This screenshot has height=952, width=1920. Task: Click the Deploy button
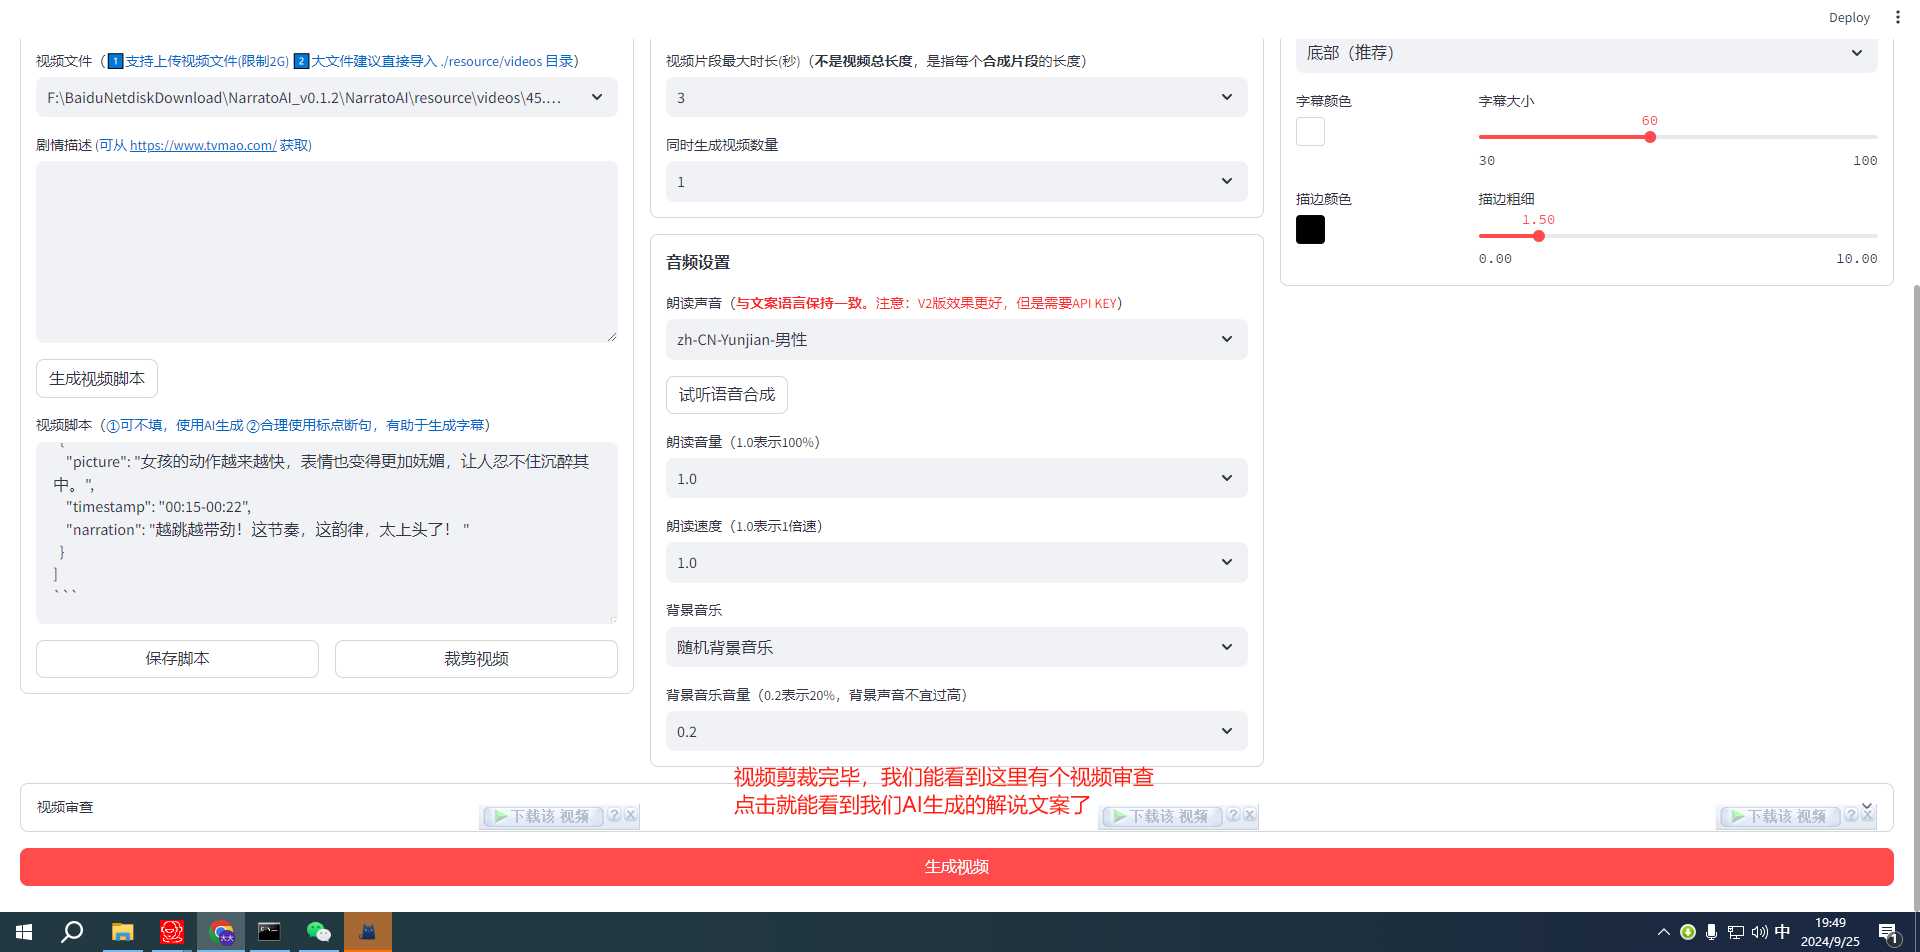pyautogui.click(x=1849, y=17)
